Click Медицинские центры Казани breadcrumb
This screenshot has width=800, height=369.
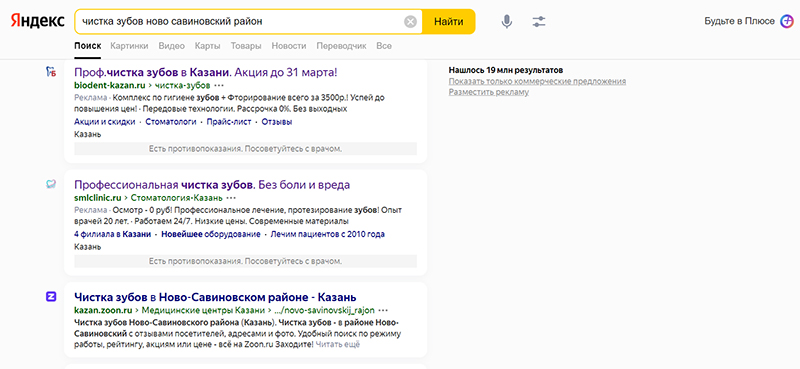point(203,310)
